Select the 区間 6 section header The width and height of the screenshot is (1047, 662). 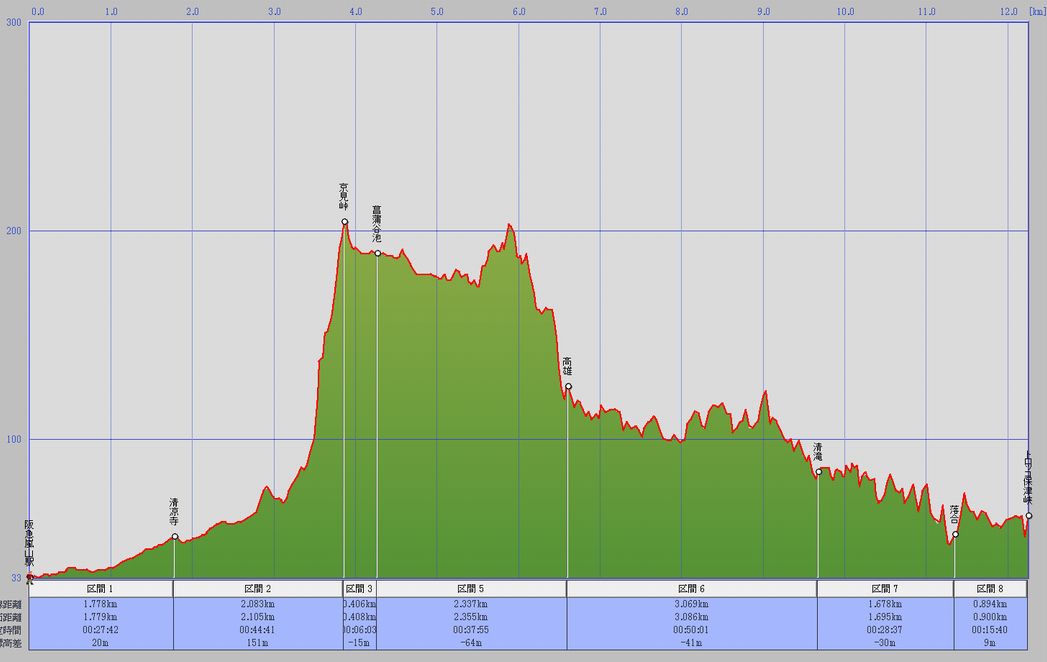coord(691,589)
